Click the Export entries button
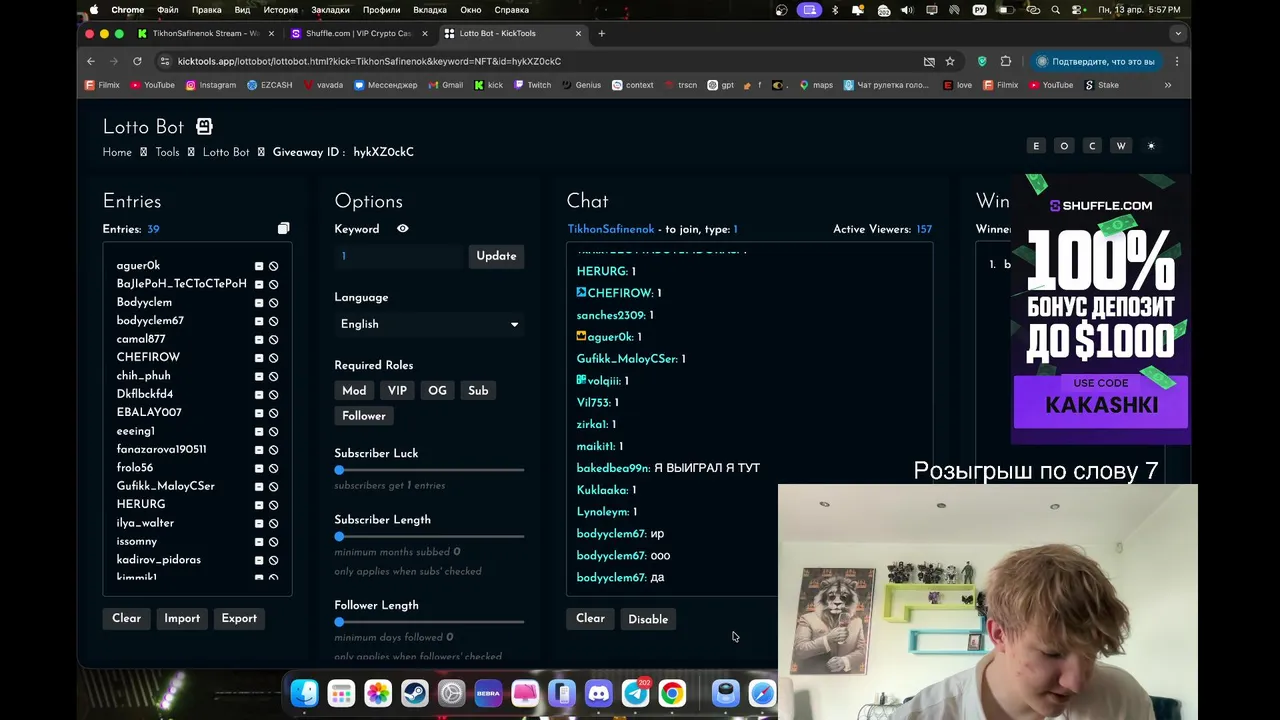Image resolution: width=1280 pixels, height=720 pixels. pos(239,618)
